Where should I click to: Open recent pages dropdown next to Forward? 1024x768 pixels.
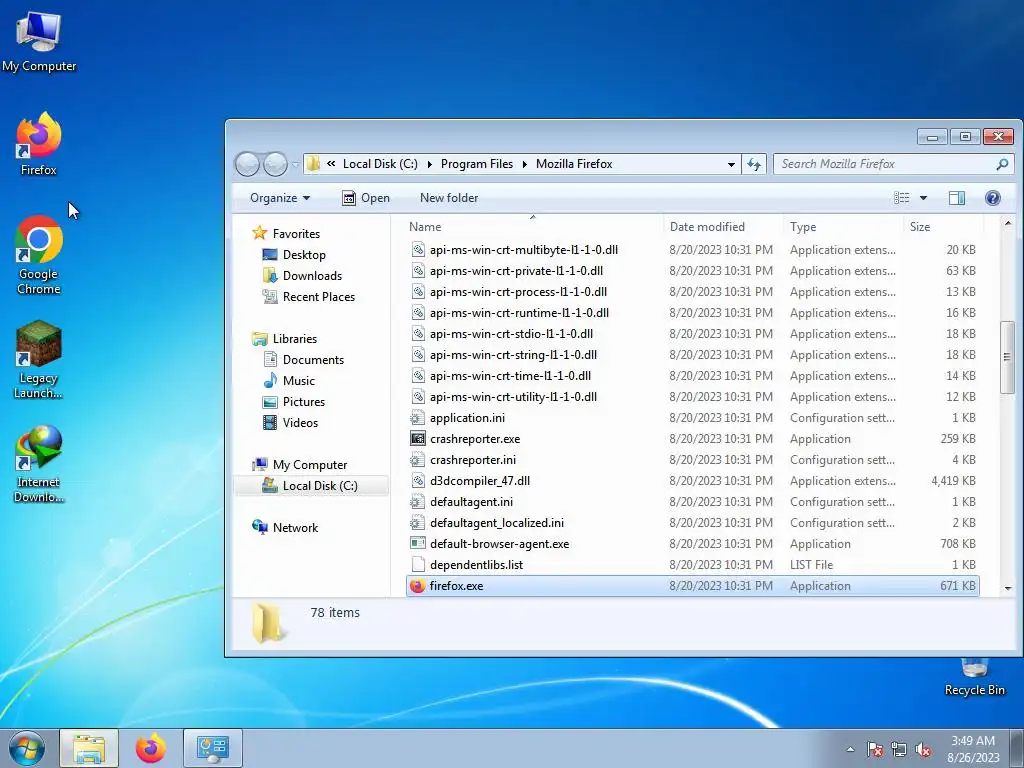[x=295, y=165]
